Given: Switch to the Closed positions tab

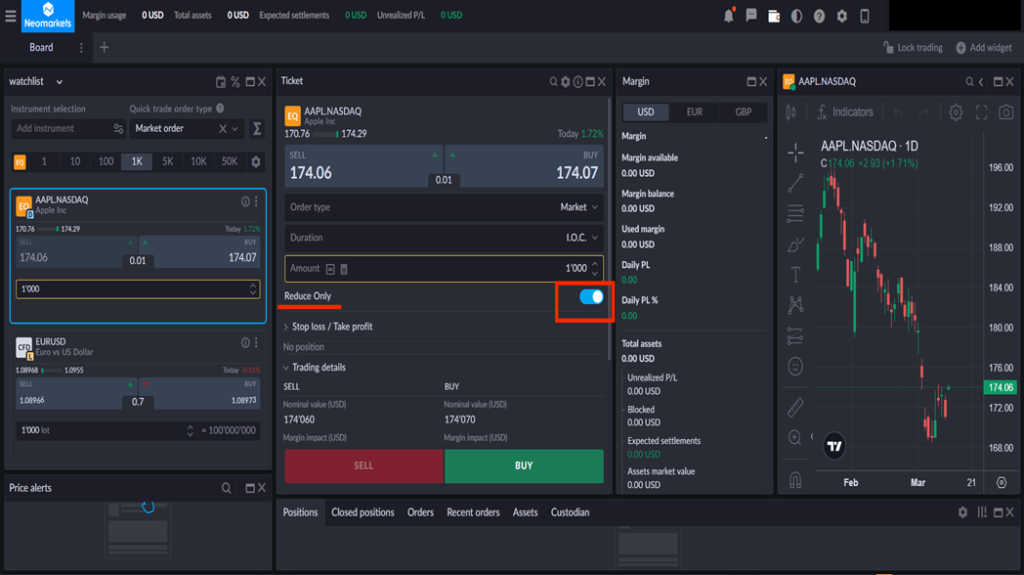Looking at the screenshot, I should [x=363, y=512].
